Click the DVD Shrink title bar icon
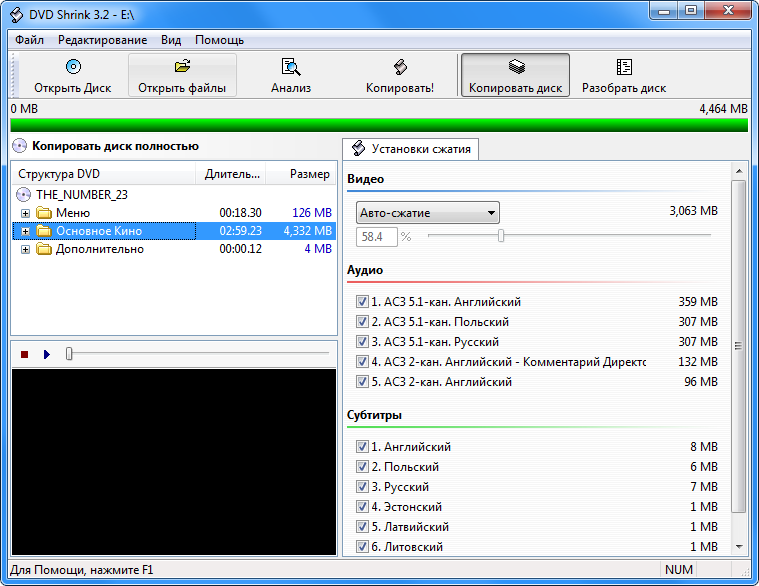Image resolution: width=759 pixels, height=586 pixels. click(x=16, y=15)
